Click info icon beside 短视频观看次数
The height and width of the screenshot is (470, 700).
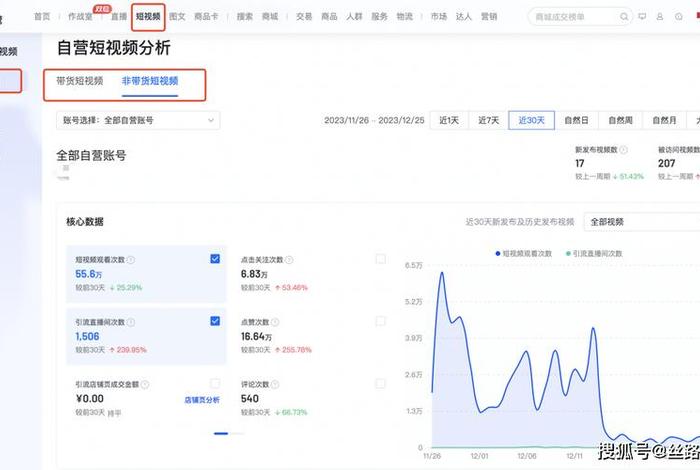tap(131, 259)
